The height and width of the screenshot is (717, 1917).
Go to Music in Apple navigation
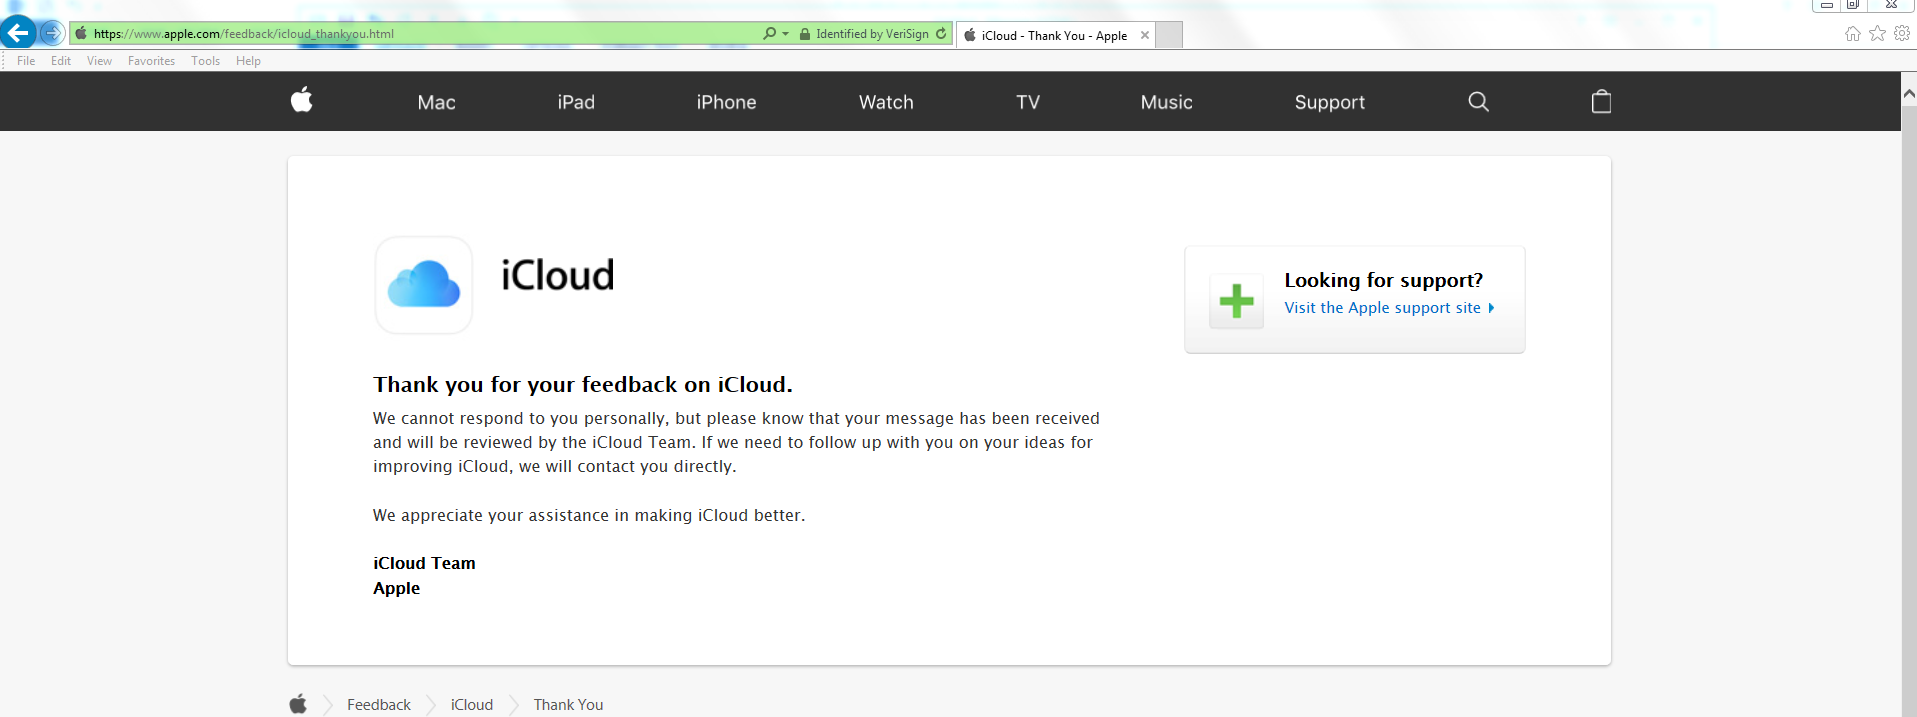coord(1166,102)
